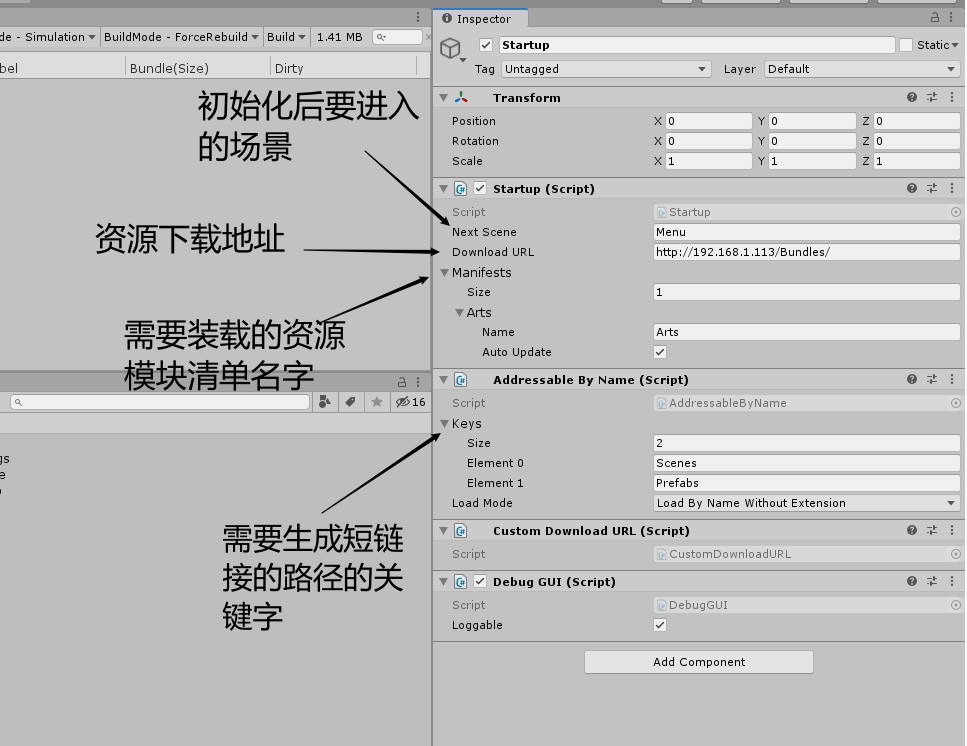Click the help icon on the Transform component
The height and width of the screenshot is (746, 967).
(911, 97)
